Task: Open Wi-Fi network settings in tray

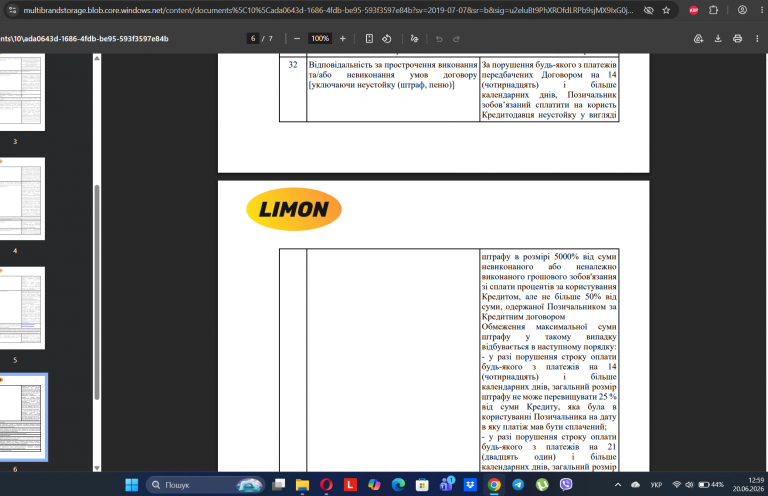Action: [677, 485]
